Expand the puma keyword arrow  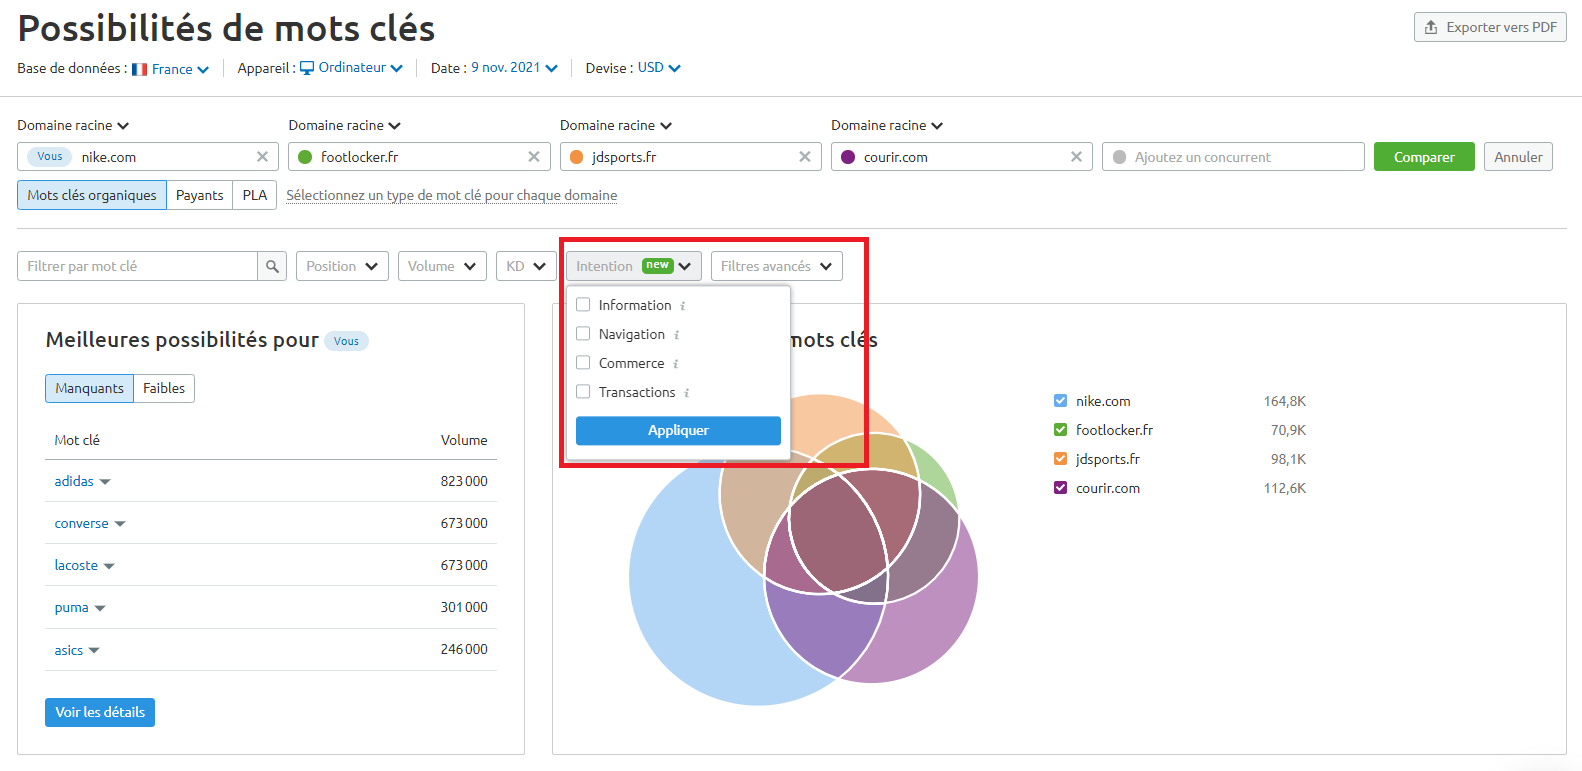pos(100,608)
